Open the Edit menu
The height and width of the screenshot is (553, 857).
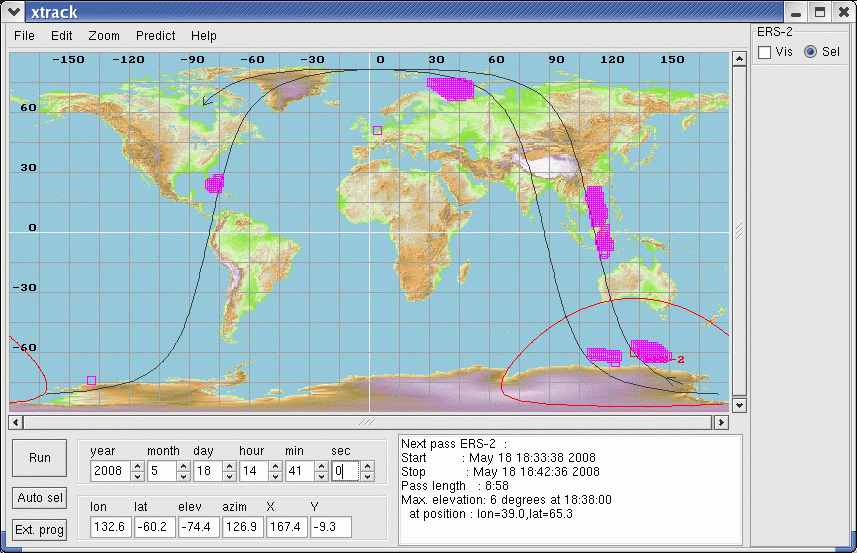61,36
